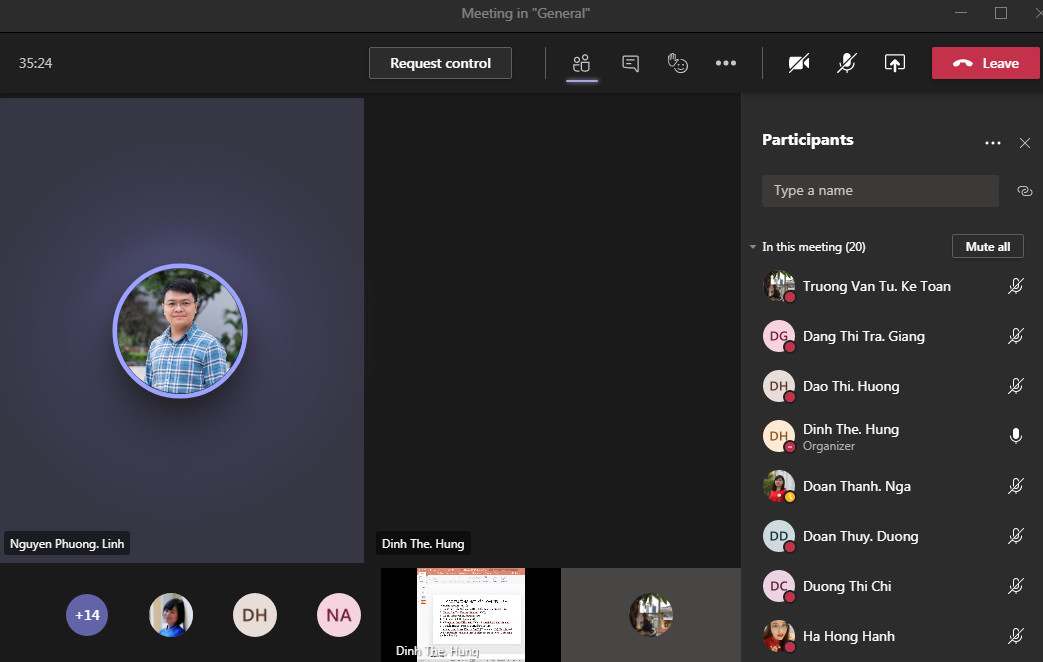Collapse the In this meeting (20) section
The height and width of the screenshot is (662, 1043).
point(753,247)
